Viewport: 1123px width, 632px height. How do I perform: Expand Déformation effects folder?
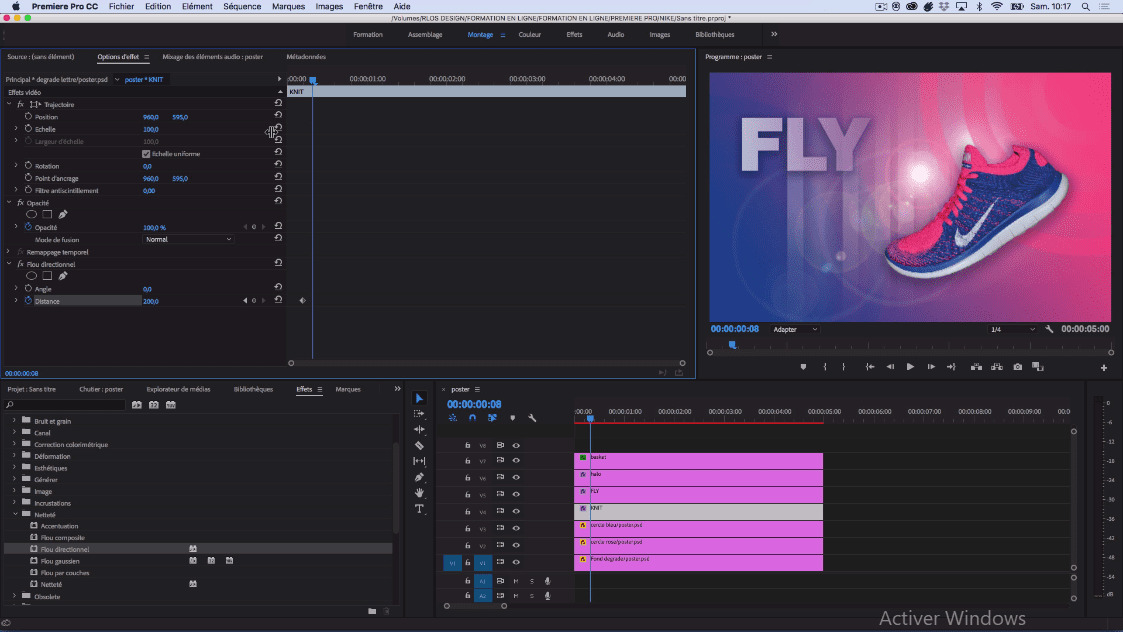tap(15, 456)
